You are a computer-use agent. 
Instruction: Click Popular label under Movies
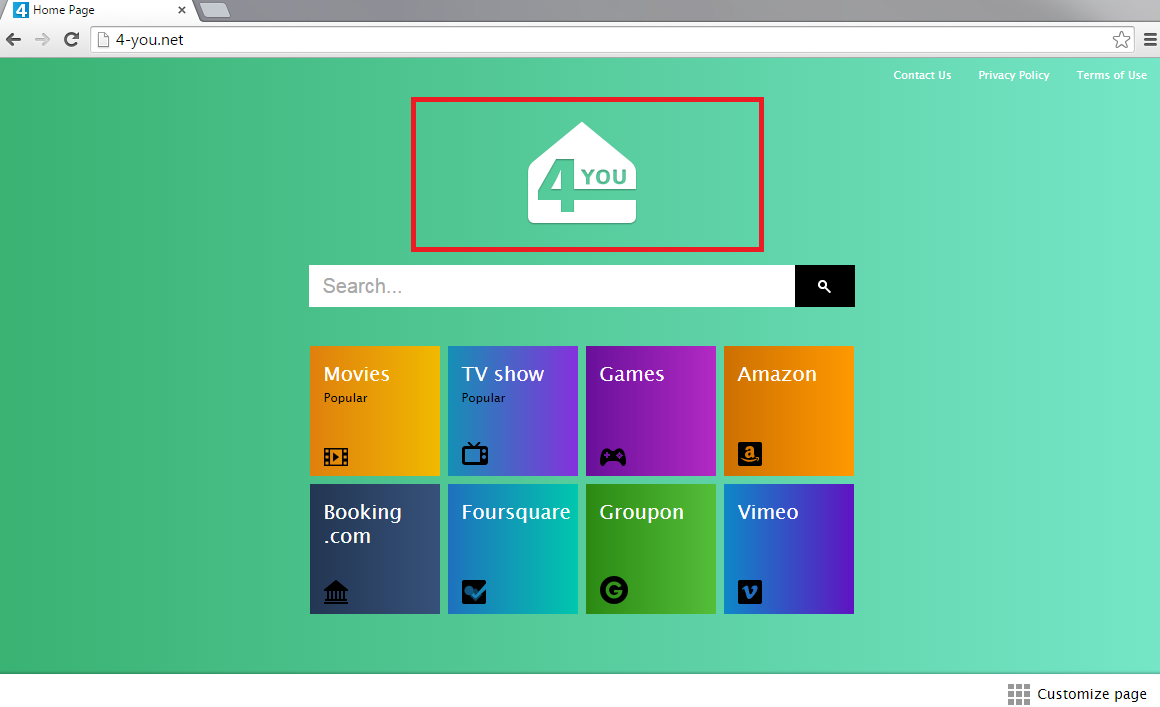(345, 398)
